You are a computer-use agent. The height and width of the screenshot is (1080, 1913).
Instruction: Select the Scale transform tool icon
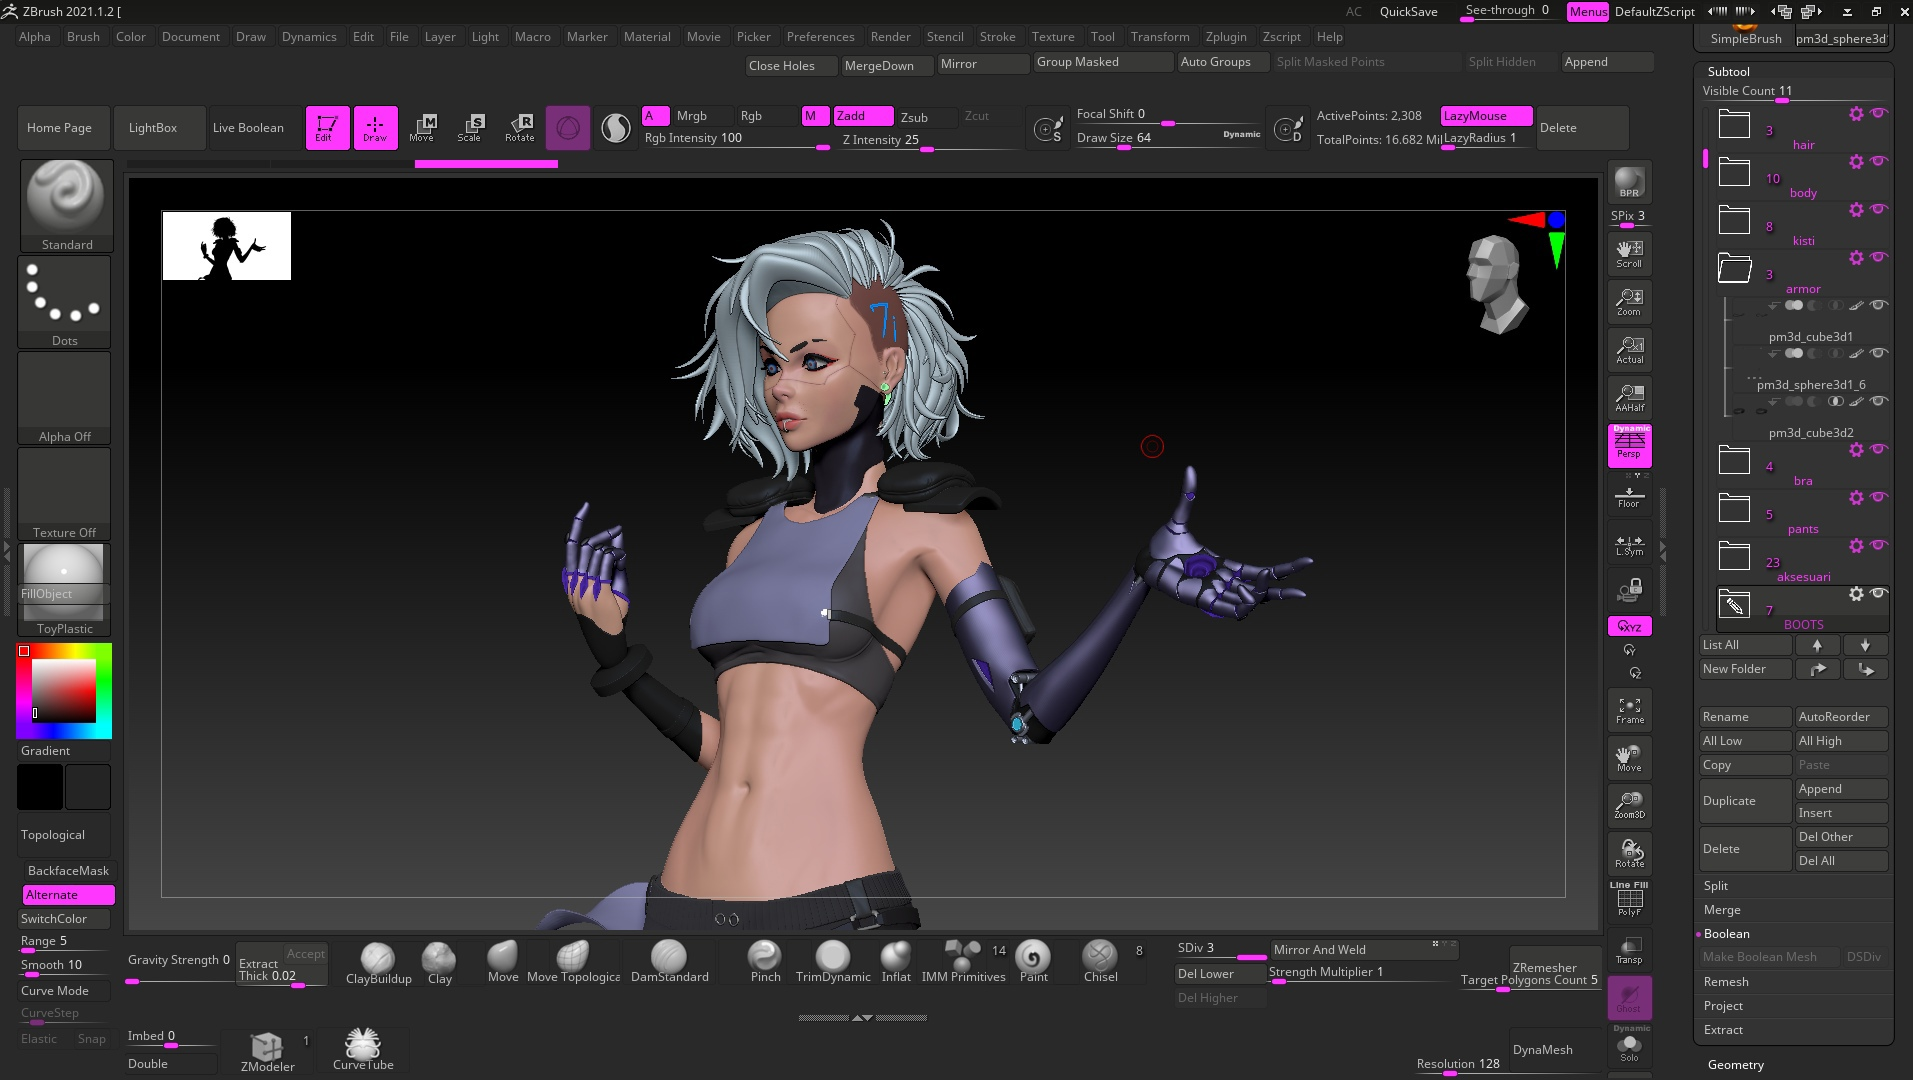point(470,127)
